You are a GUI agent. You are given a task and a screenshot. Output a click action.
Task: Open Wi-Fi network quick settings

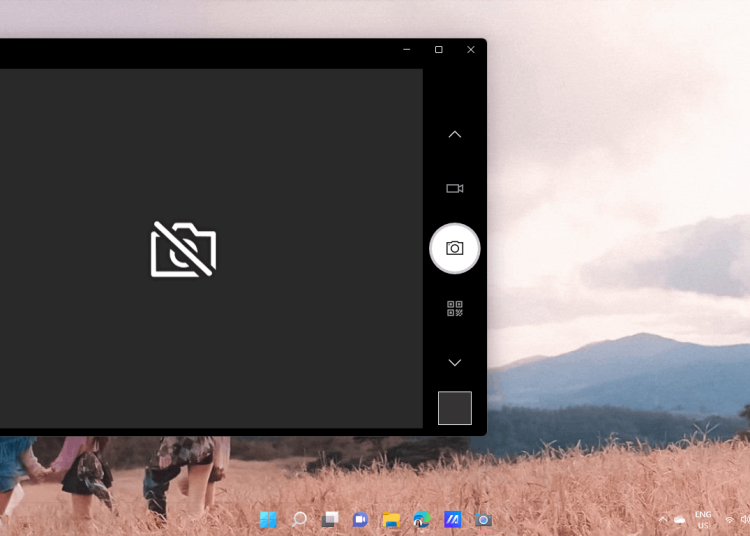[x=729, y=520]
